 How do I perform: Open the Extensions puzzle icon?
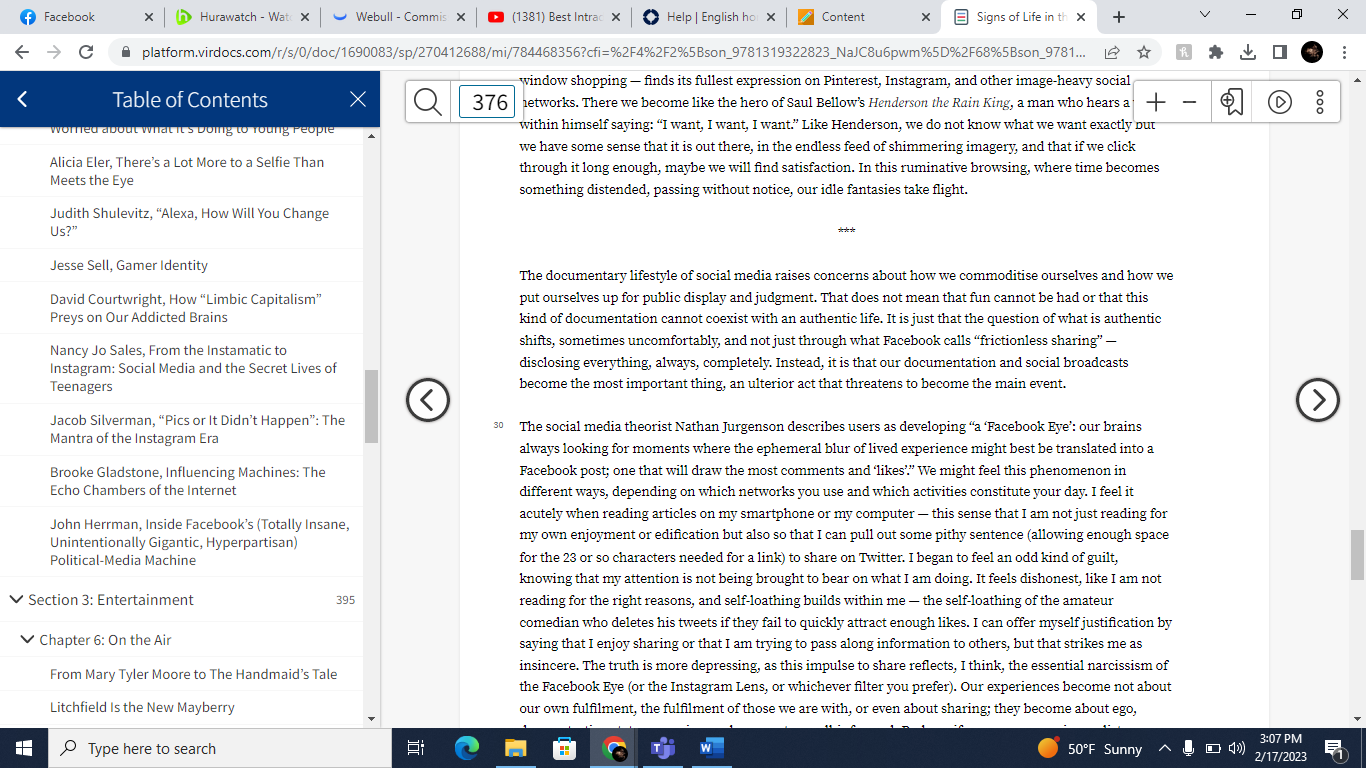[1216, 52]
